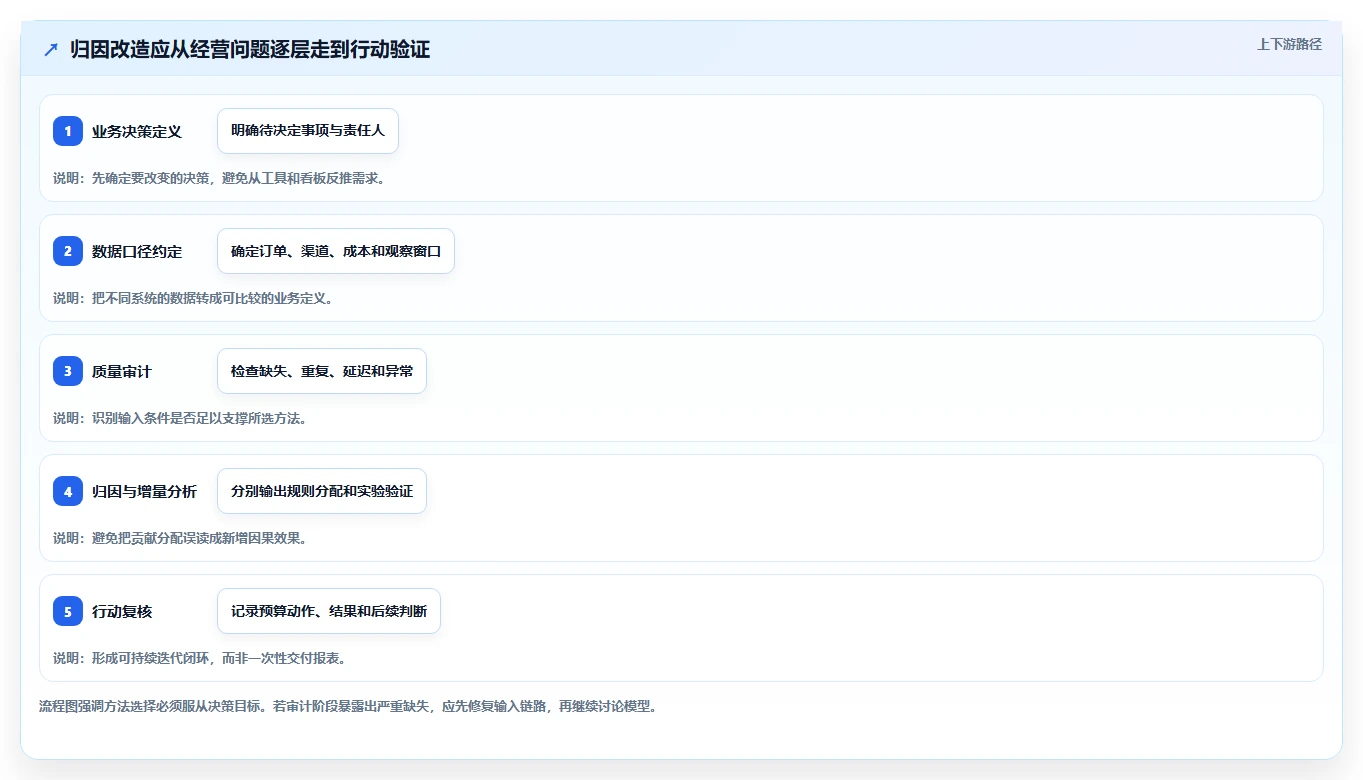
Task: Select the 分别输出规则分配和实验验证 chip
Action: (x=322, y=491)
